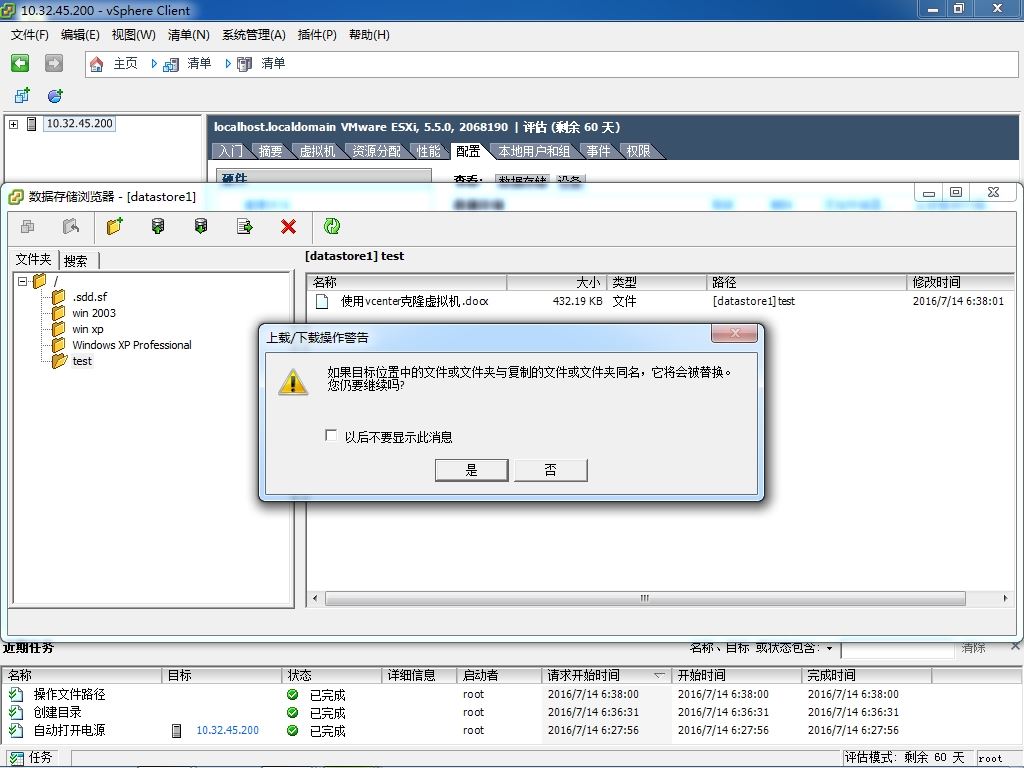Click the host server icon beside 10.32.45.200

(x=31, y=123)
